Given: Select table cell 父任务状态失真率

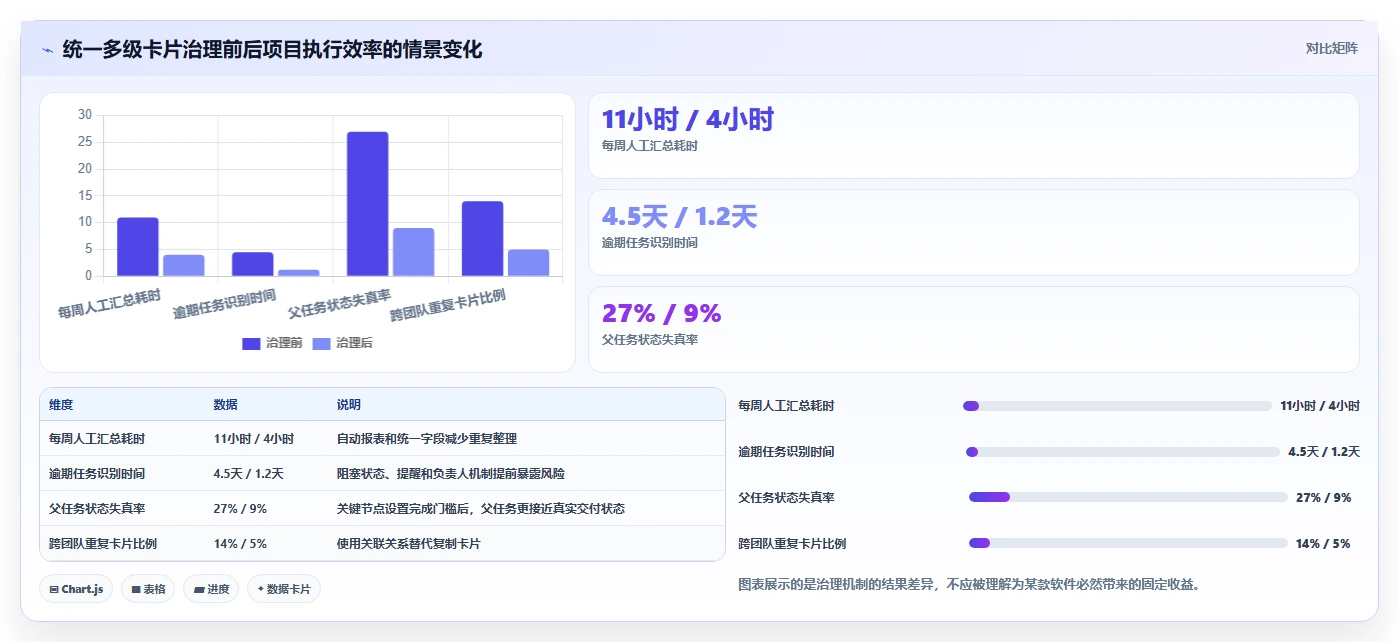Looking at the screenshot, I should 97,509.
